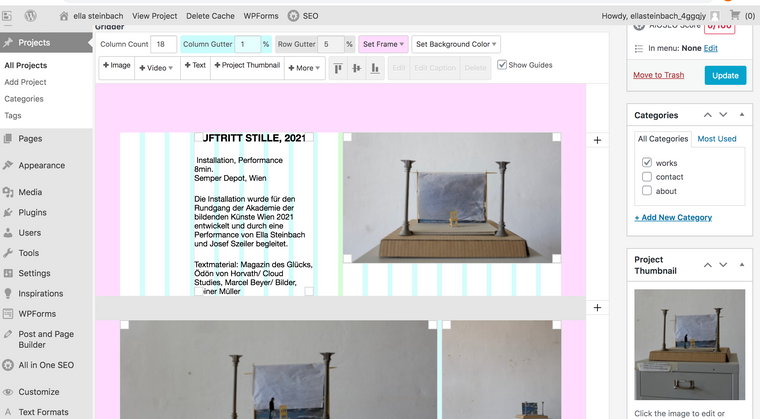Open the Set Frame dropdown
The height and width of the screenshot is (419, 760).
point(383,44)
